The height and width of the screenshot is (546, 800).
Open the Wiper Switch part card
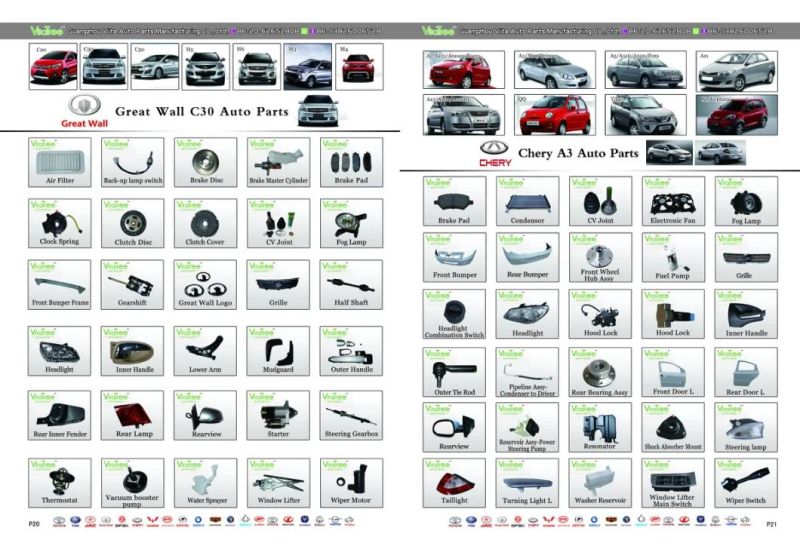[x=746, y=482]
